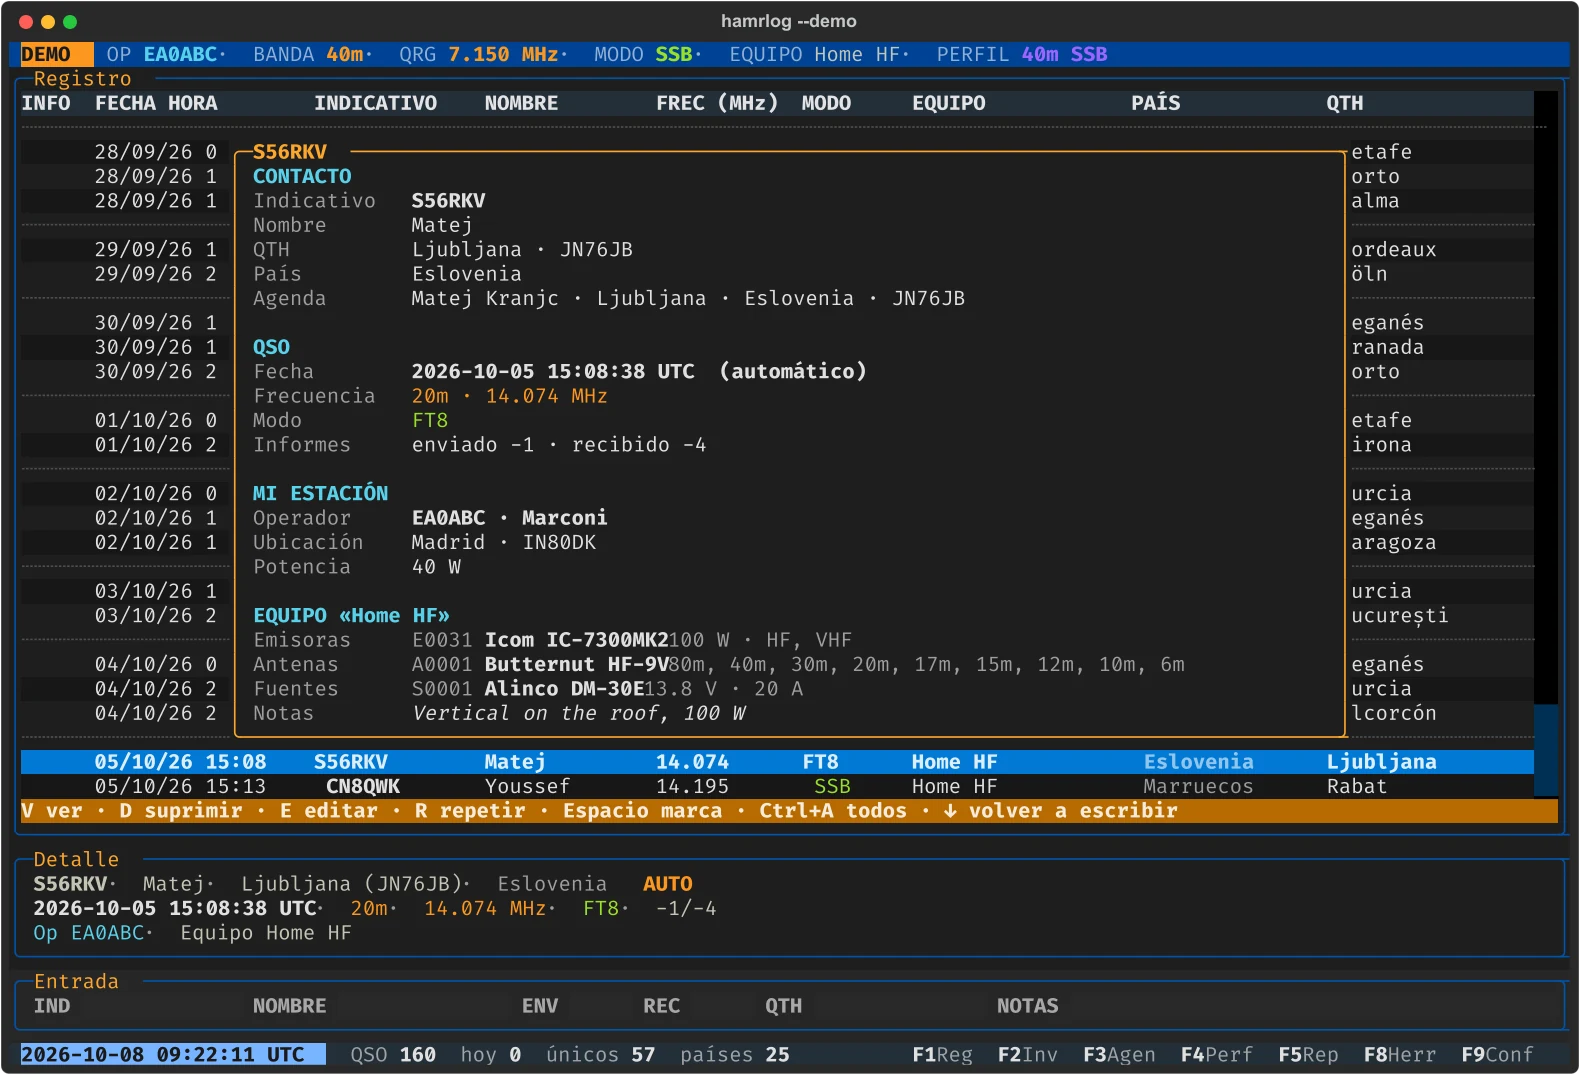The height and width of the screenshot is (1075, 1580).
Task: Click the INDICATIVO column header
Action: pos(376,103)
